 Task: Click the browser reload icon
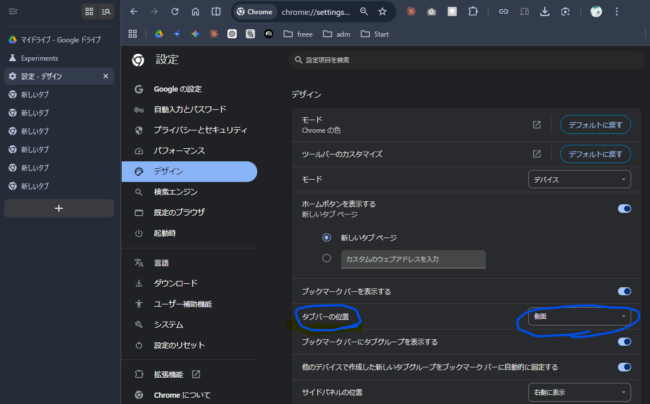(x=175, y=11)
